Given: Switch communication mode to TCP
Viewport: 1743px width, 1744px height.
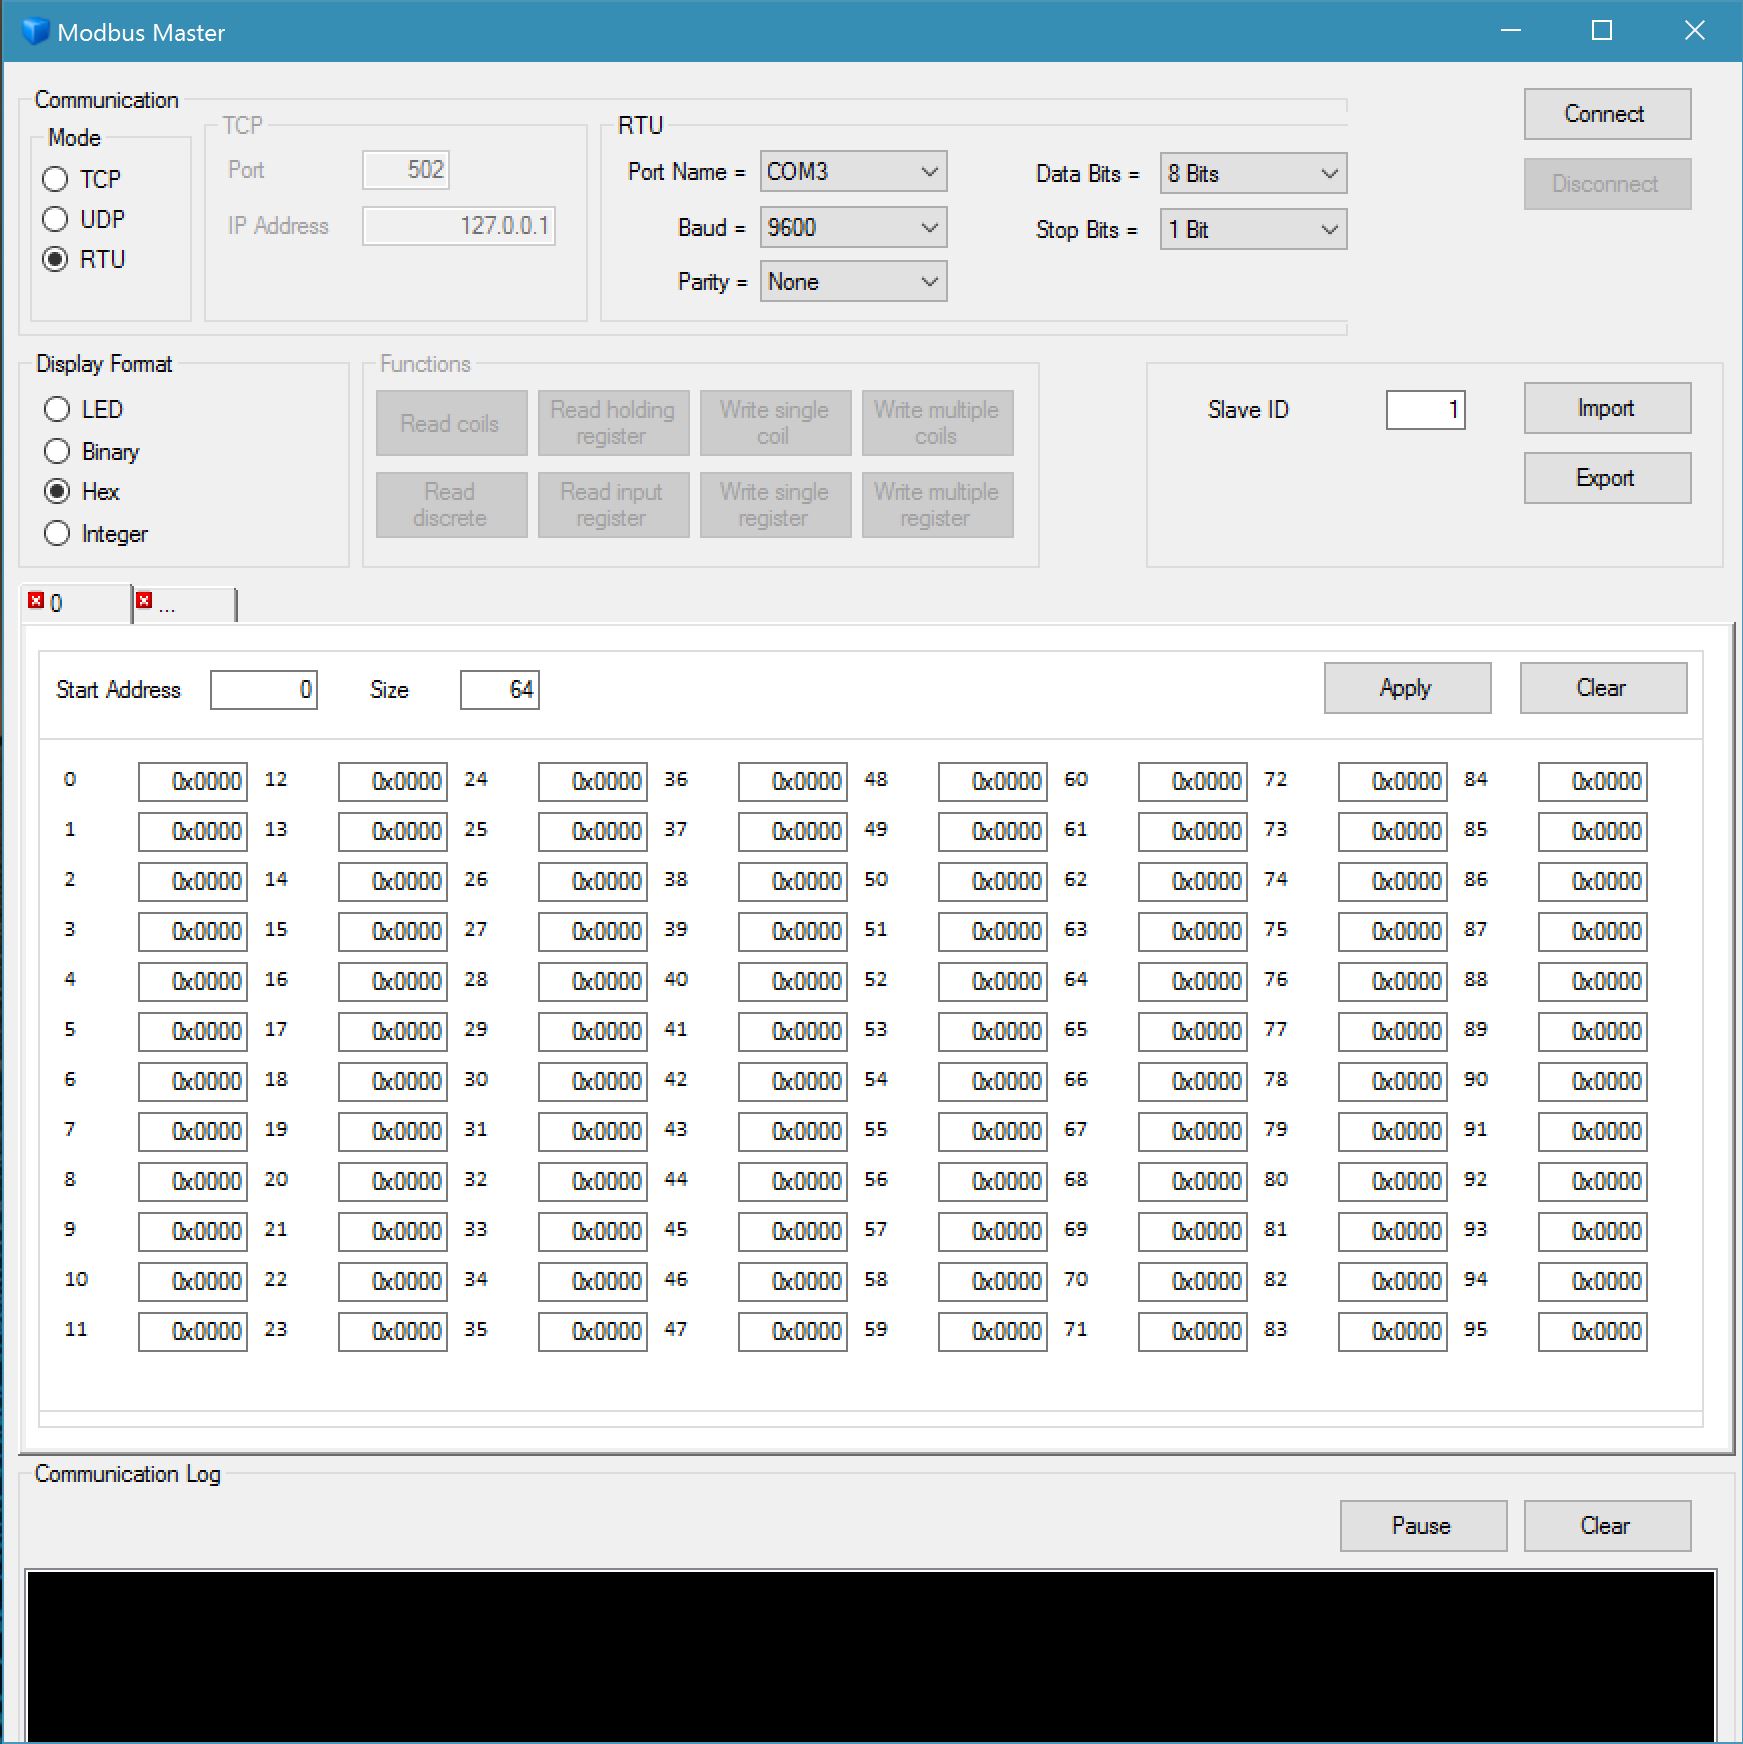Looking at the screenshot, I should click(56, 179).
